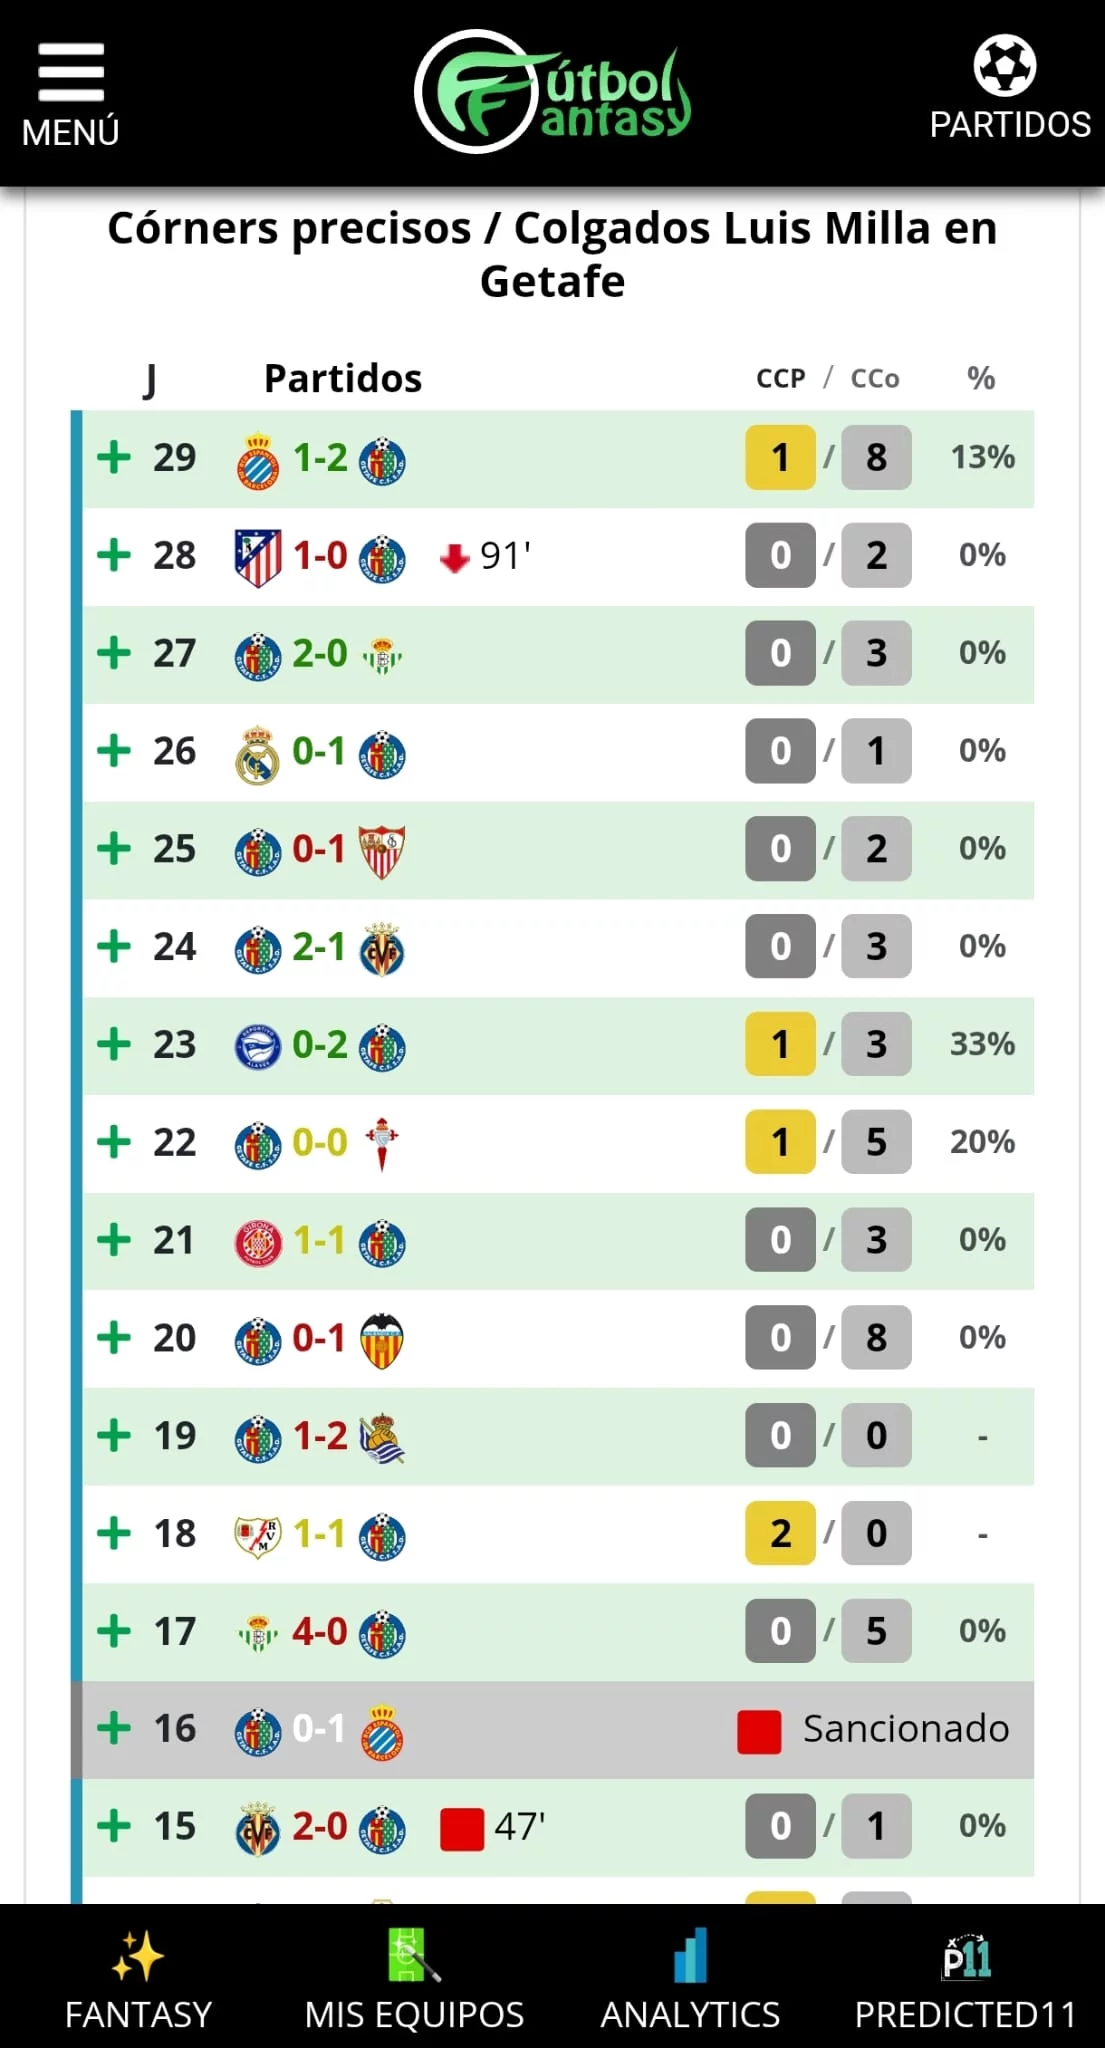Click the Sevilla crest in matchday 25
Screen dimensions: 1105x2048
[x=382, y=851]
